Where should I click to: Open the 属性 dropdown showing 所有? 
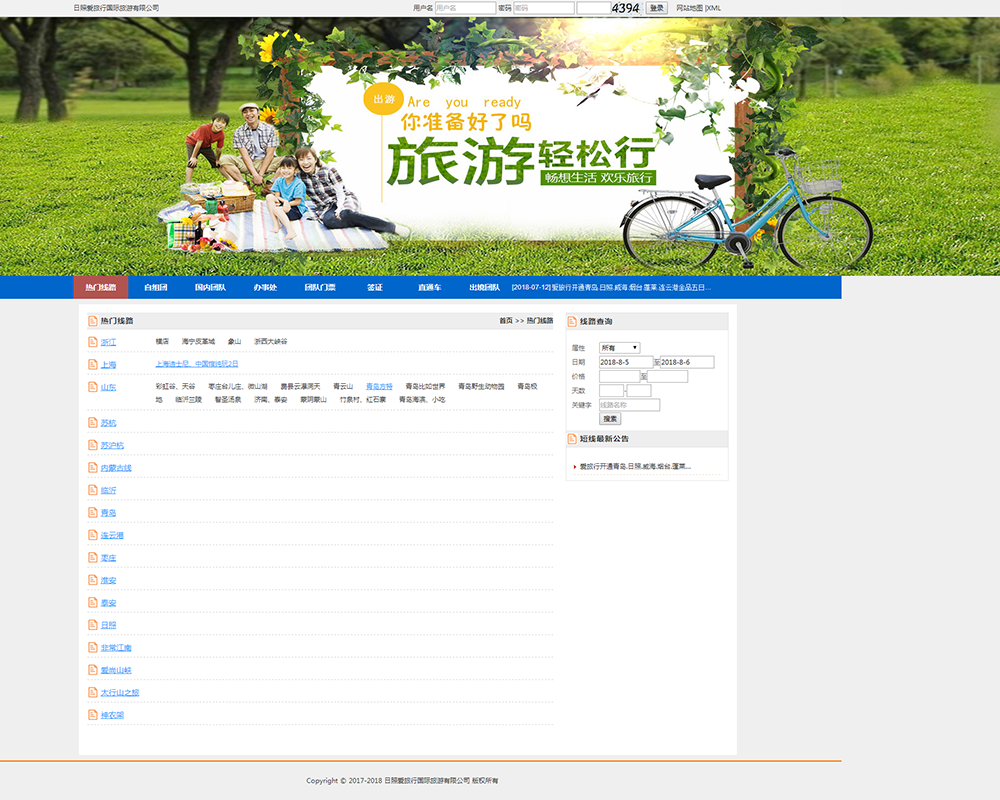coord(619,348)
